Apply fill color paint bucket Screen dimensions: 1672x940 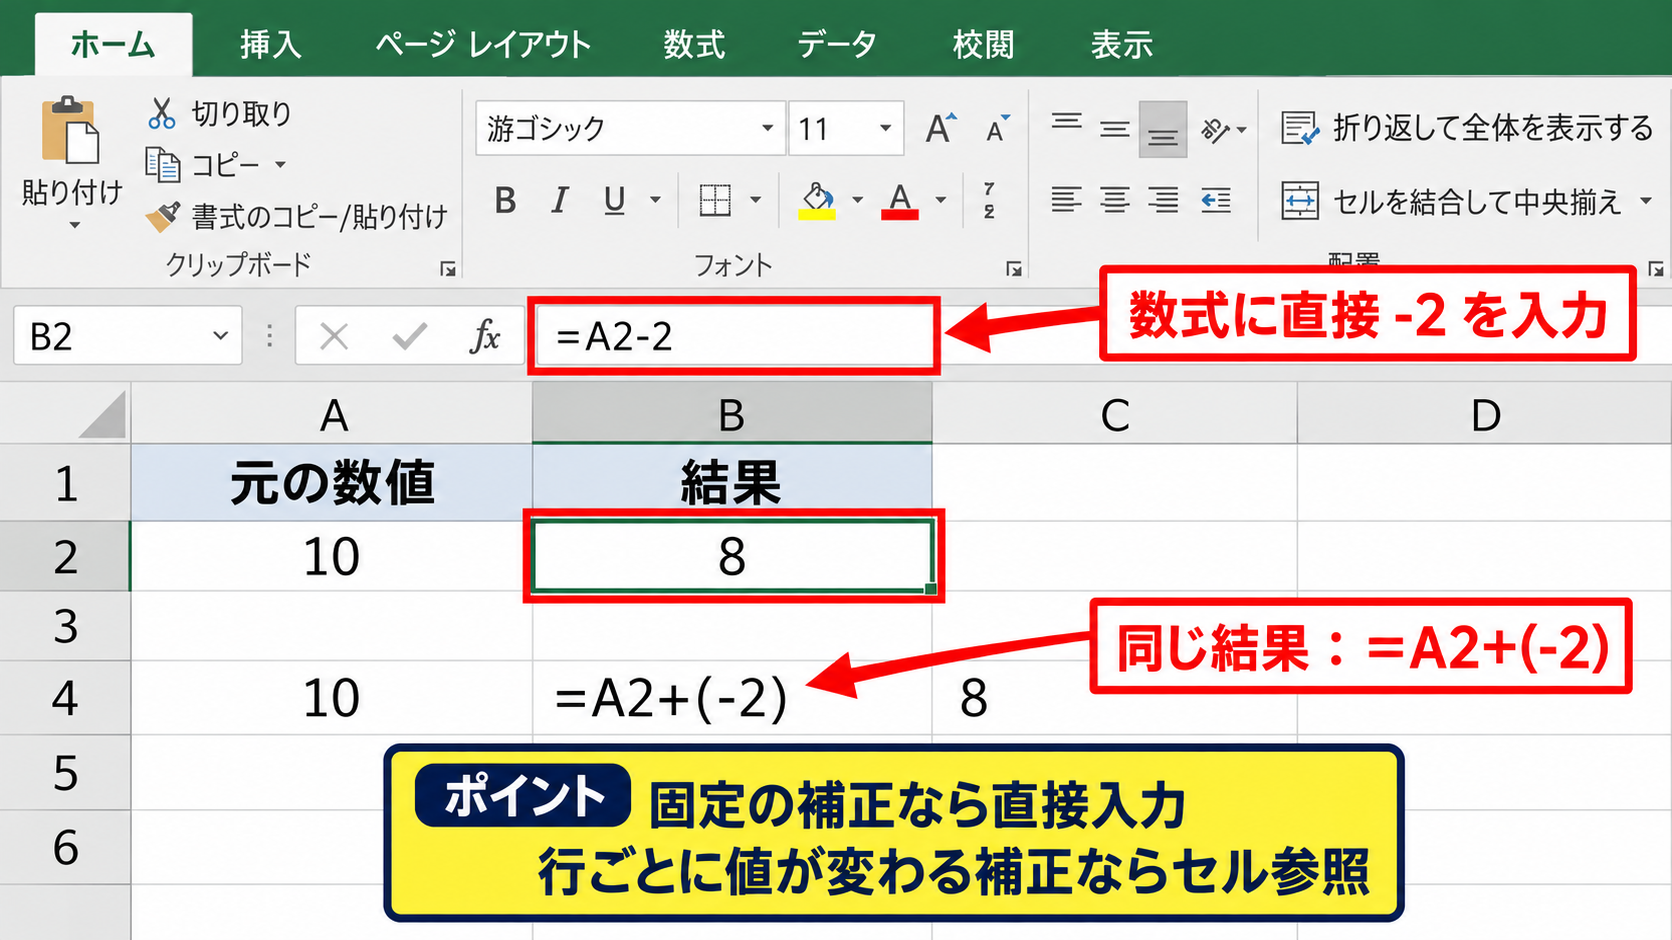pos(817,201)
